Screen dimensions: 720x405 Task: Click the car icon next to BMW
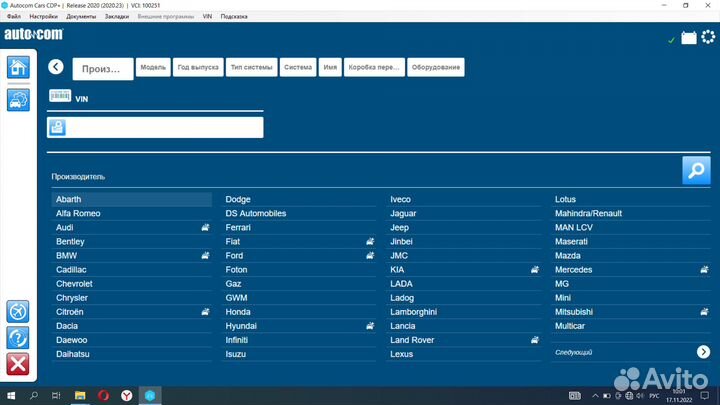(205, 255)
